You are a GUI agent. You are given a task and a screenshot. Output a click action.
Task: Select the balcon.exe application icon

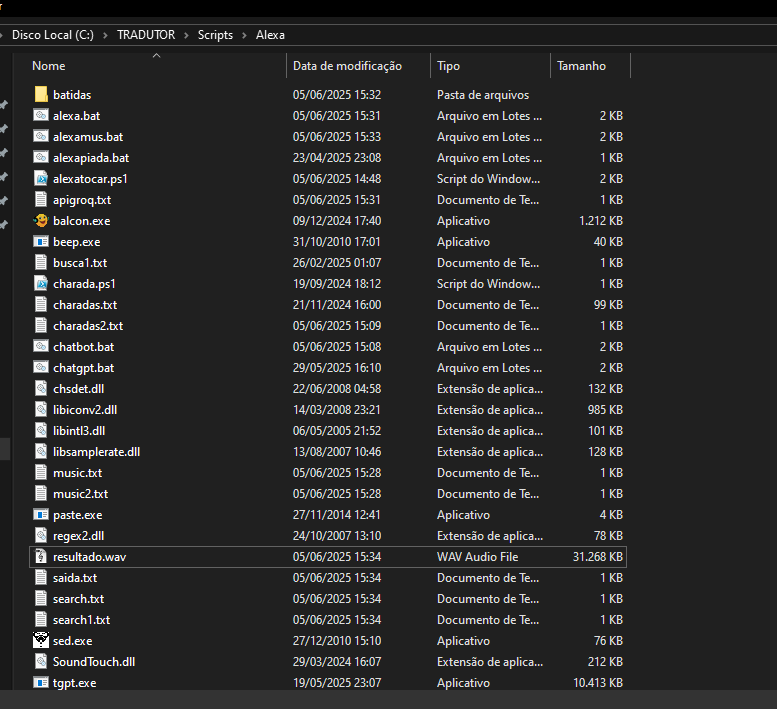tap(41, 221)
